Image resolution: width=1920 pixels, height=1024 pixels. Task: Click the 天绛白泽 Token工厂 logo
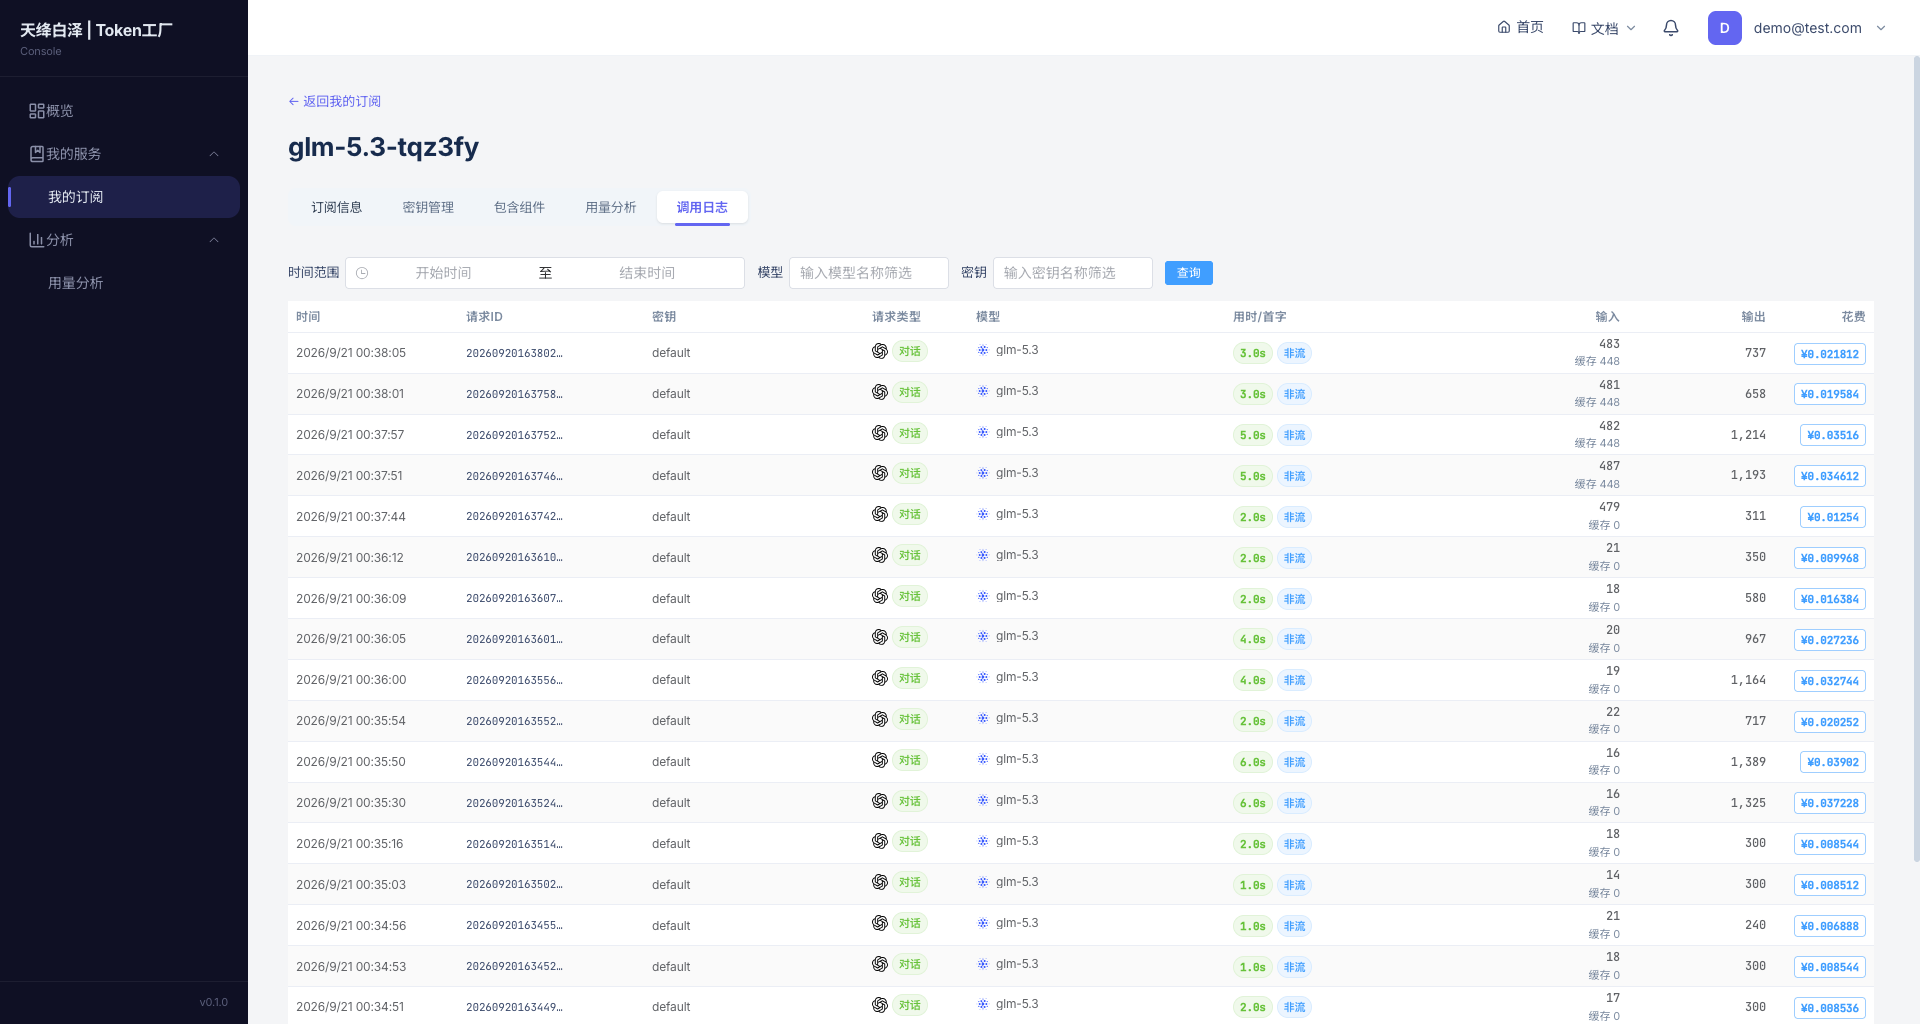click(96, 30)
